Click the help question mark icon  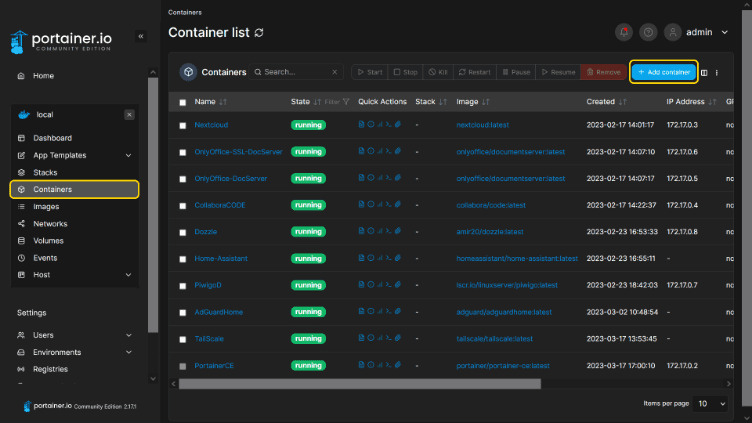(648, 32)
